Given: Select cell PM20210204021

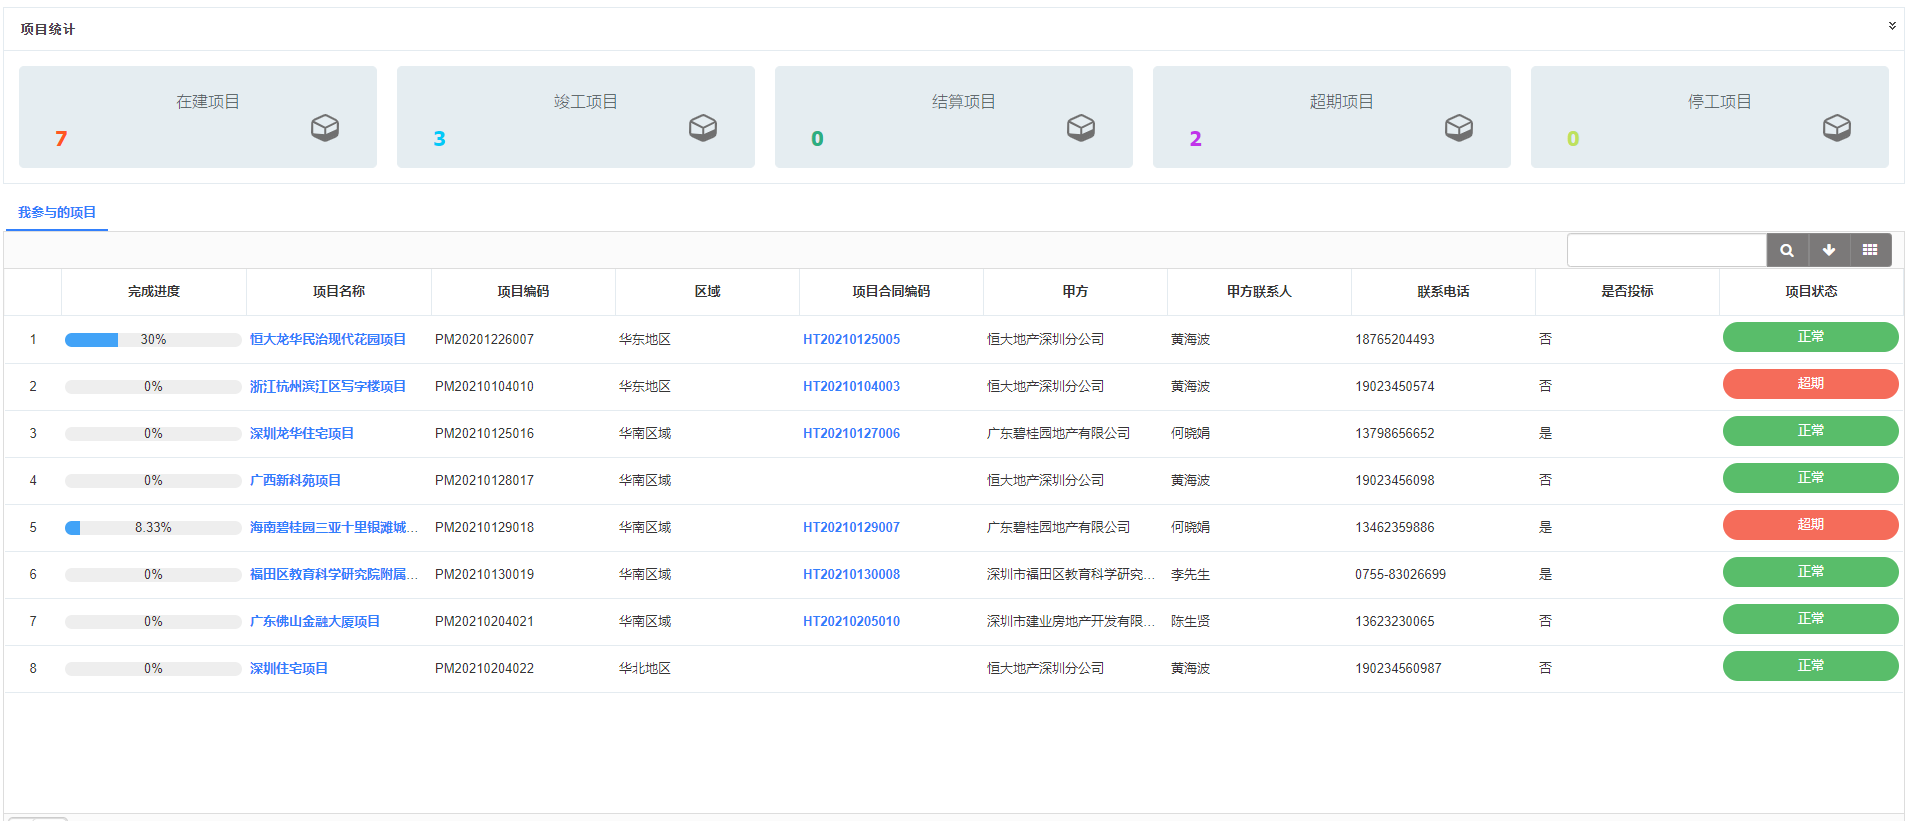Looking at the screenshot, I should (x=484, y=621).
